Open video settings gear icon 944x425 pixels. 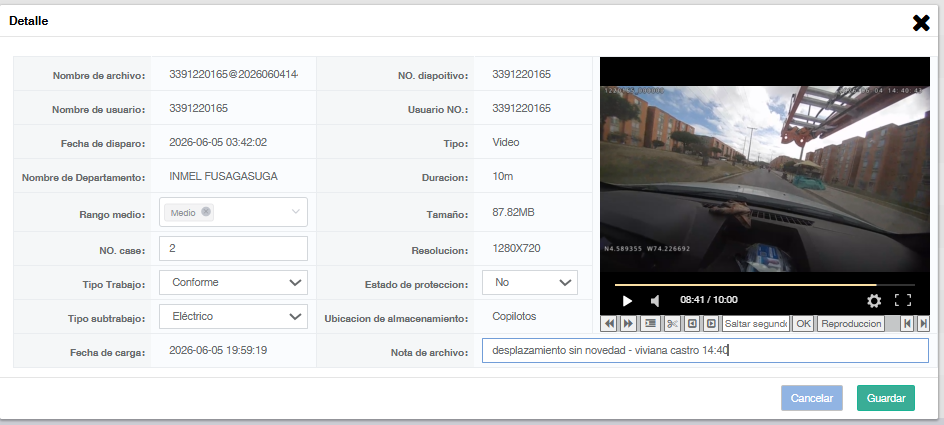pos(874,300)
